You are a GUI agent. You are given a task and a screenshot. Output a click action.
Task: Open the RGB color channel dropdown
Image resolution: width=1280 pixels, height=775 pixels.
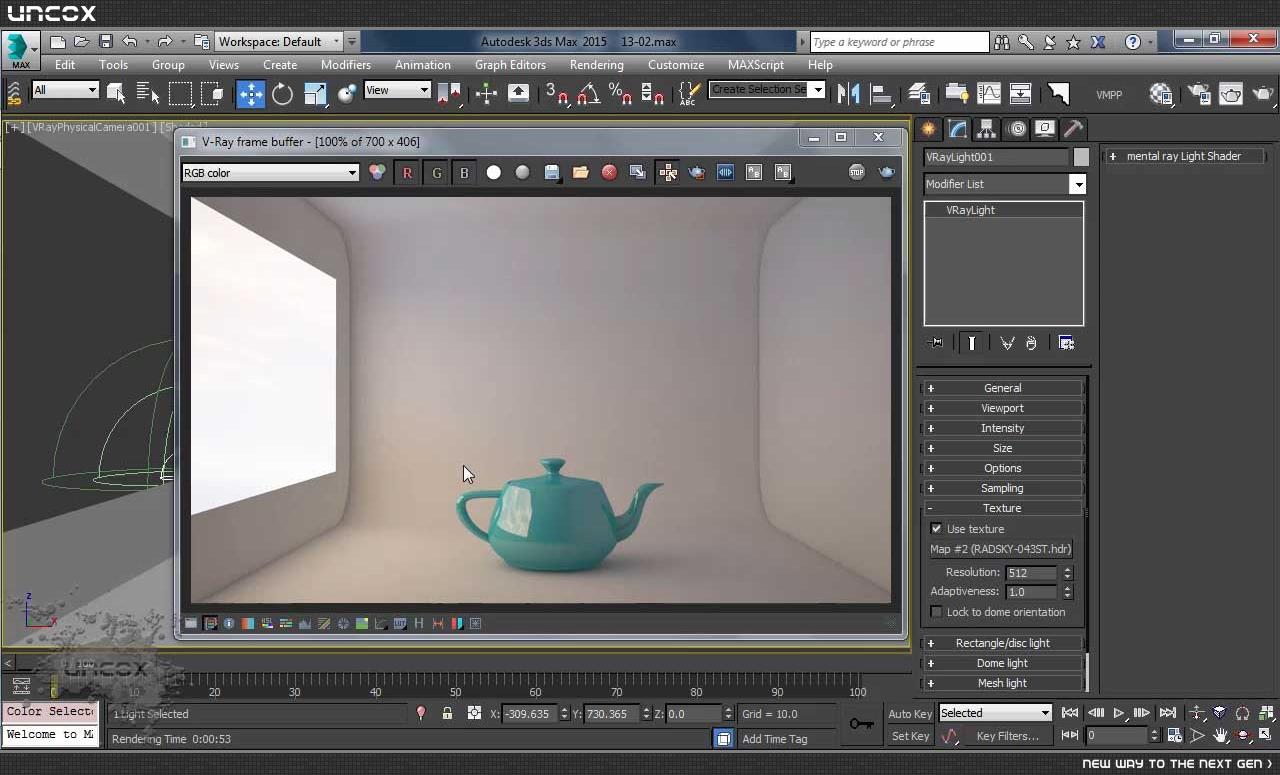(270, 173)
